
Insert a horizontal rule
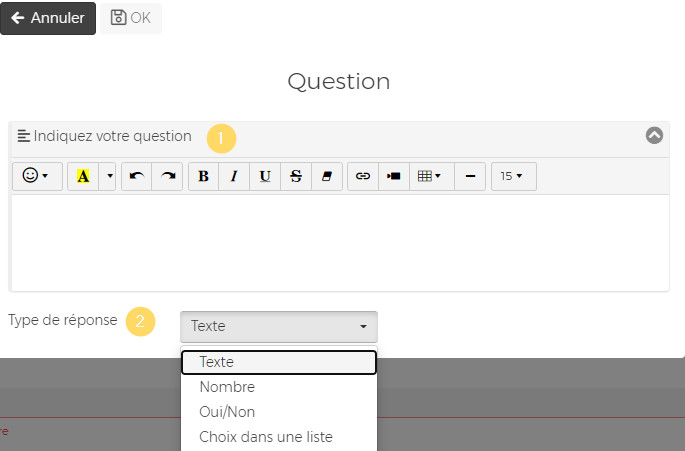click(470, 176)
